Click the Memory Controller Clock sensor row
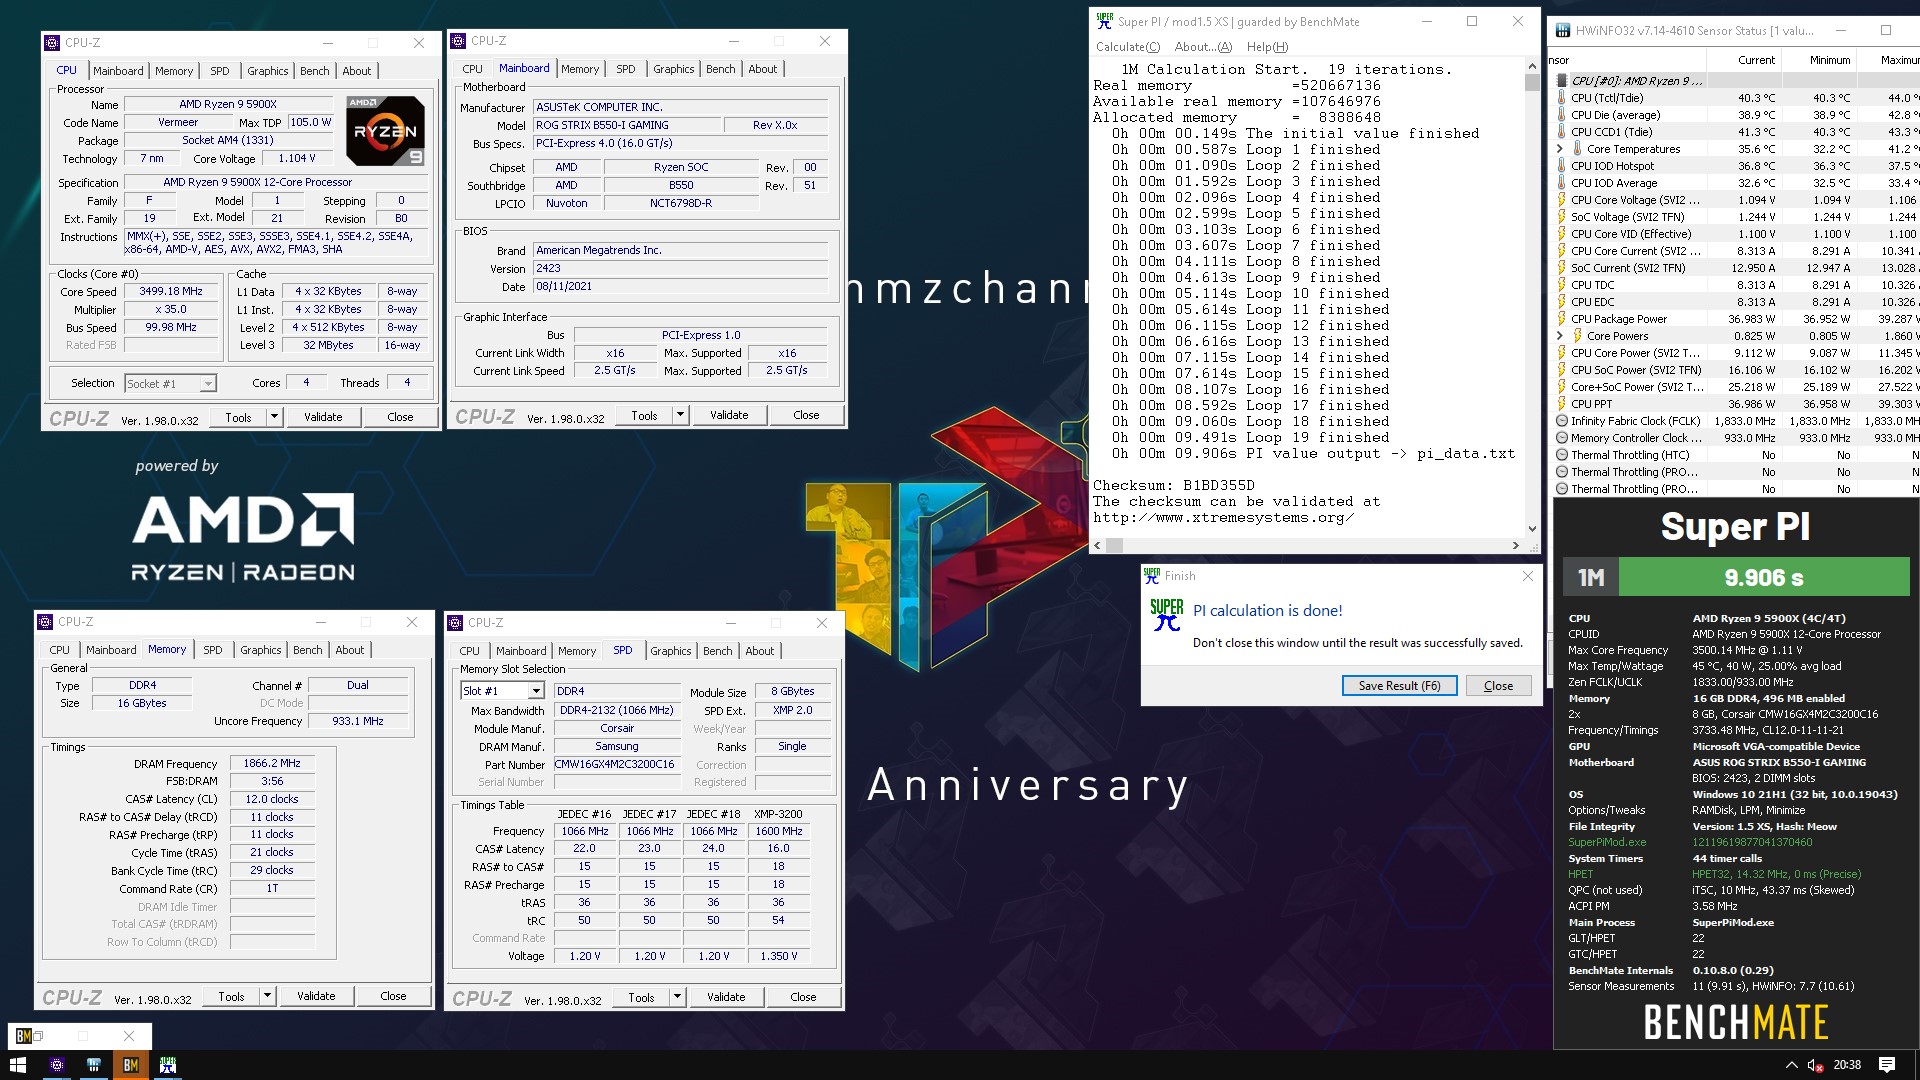The image size is (1920, 1080). point(1736,438)
